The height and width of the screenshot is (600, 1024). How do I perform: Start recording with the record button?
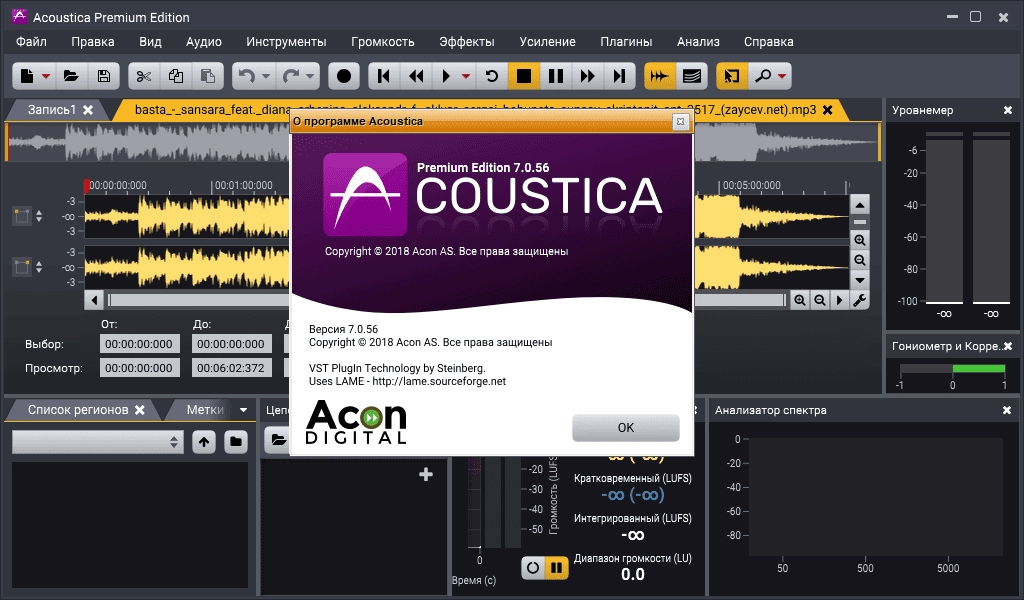click(x=344, y=76)
